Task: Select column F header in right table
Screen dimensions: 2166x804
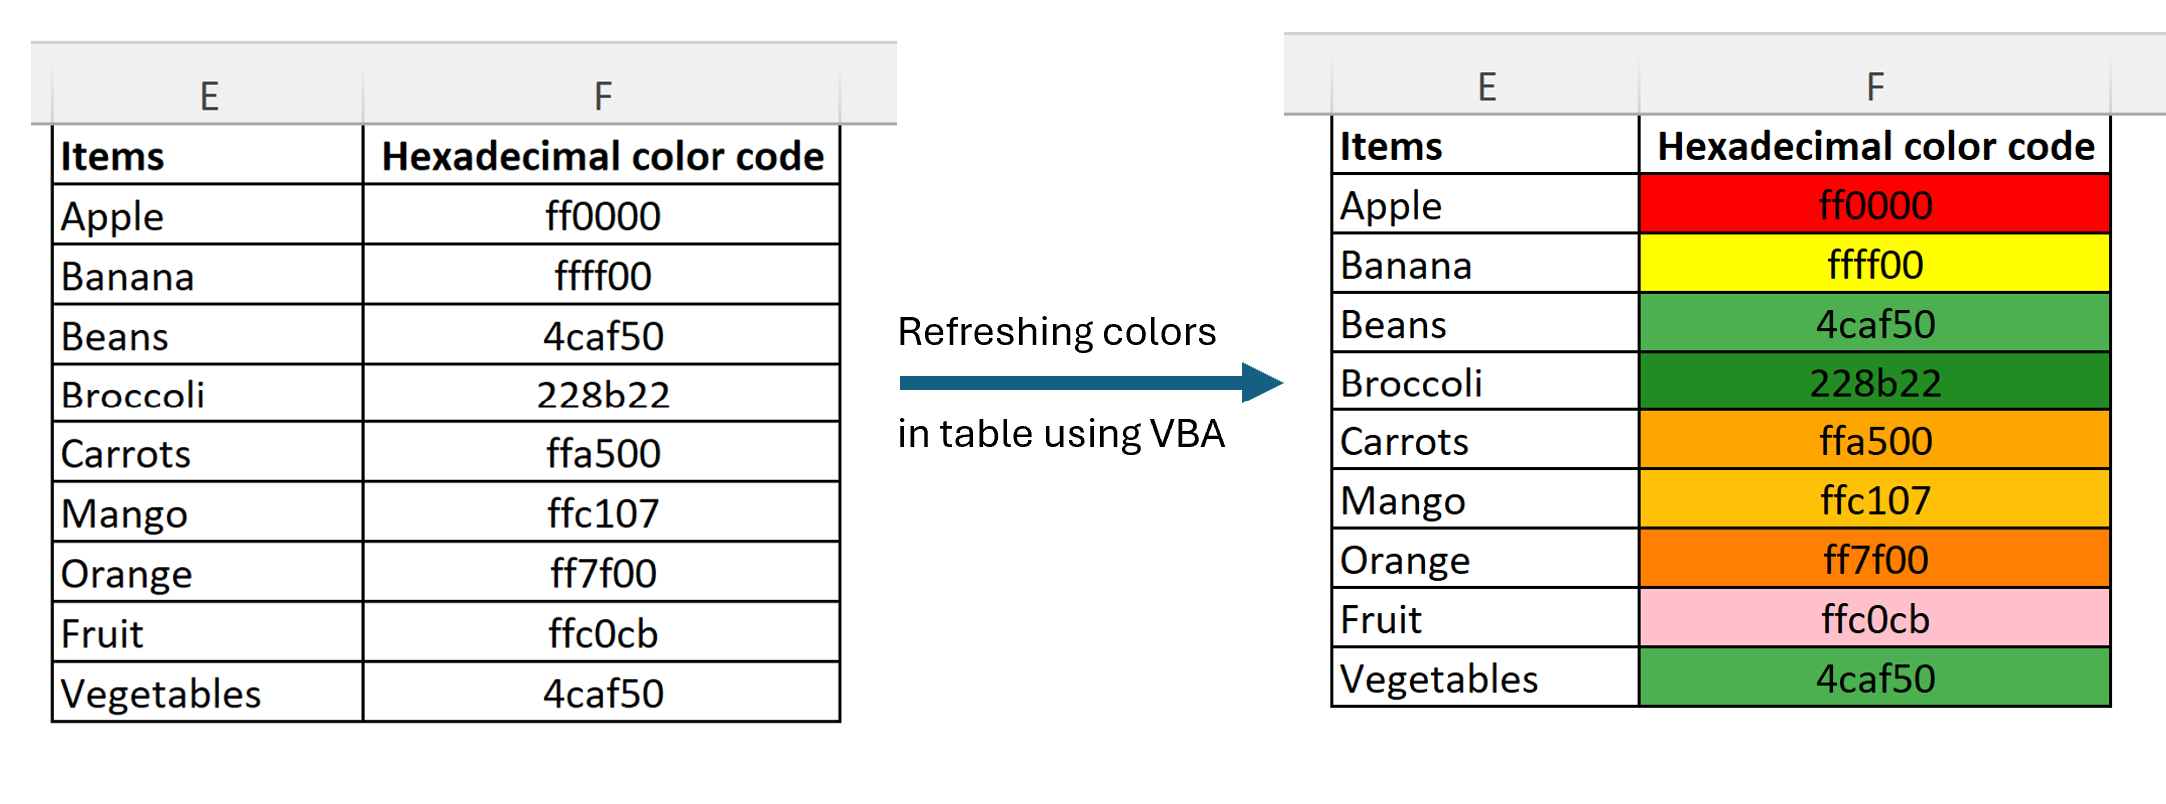Action: coord(1874,87)
